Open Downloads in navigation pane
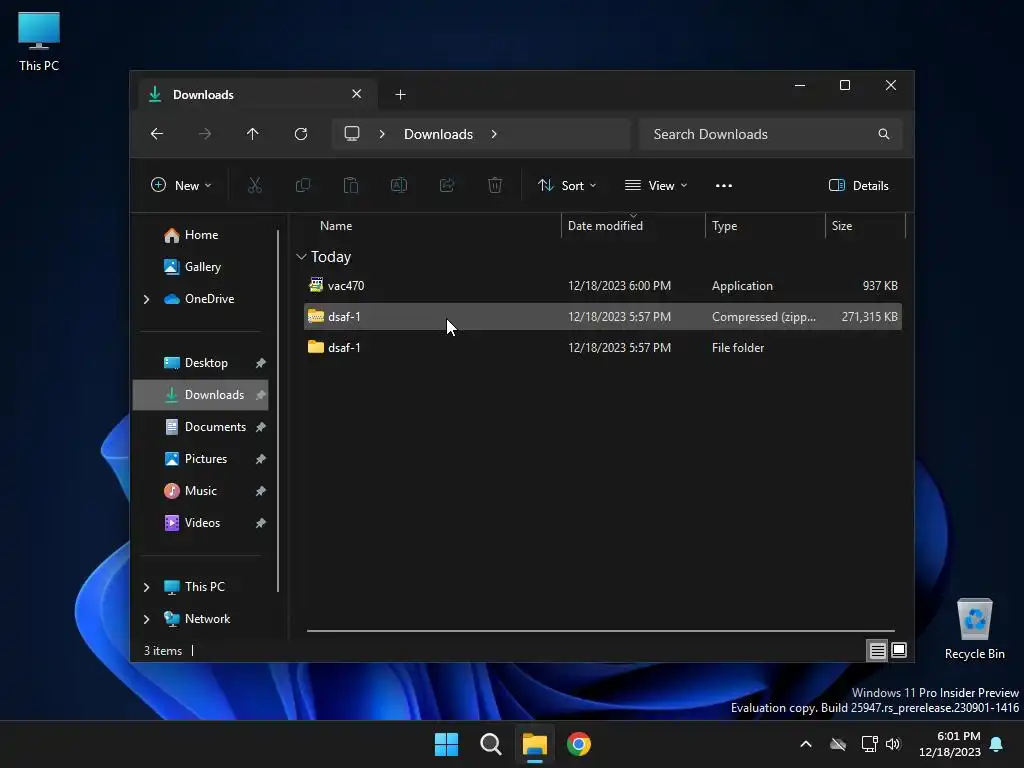The height and width of the screenshot is (768, 1024). [201, 394]
